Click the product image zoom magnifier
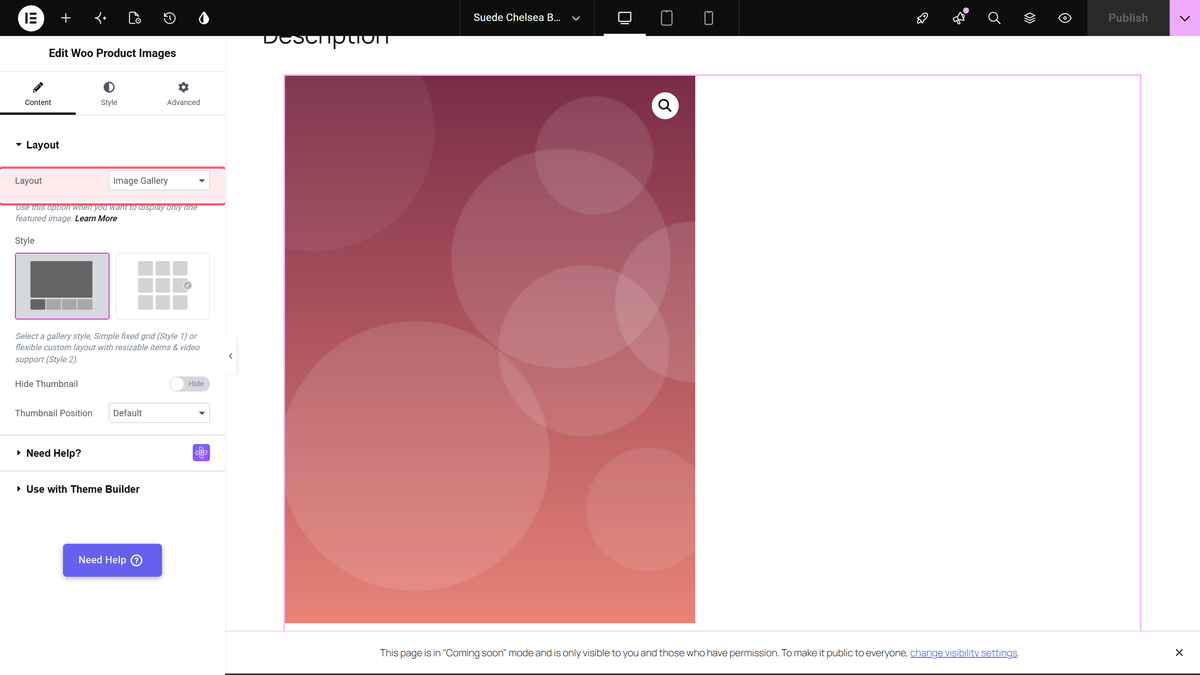Viewport: 1200px width, 675px height. (x=665, y=106)
